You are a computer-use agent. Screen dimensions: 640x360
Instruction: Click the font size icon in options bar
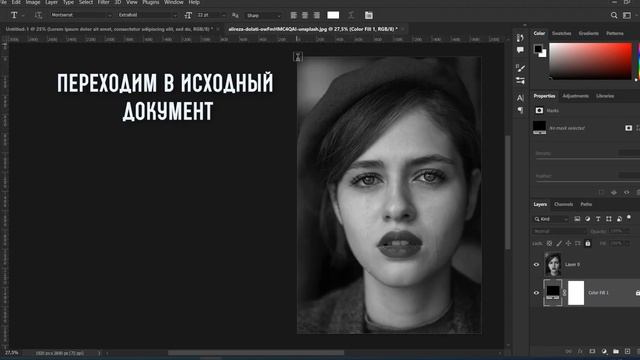(x=188, y=15)
